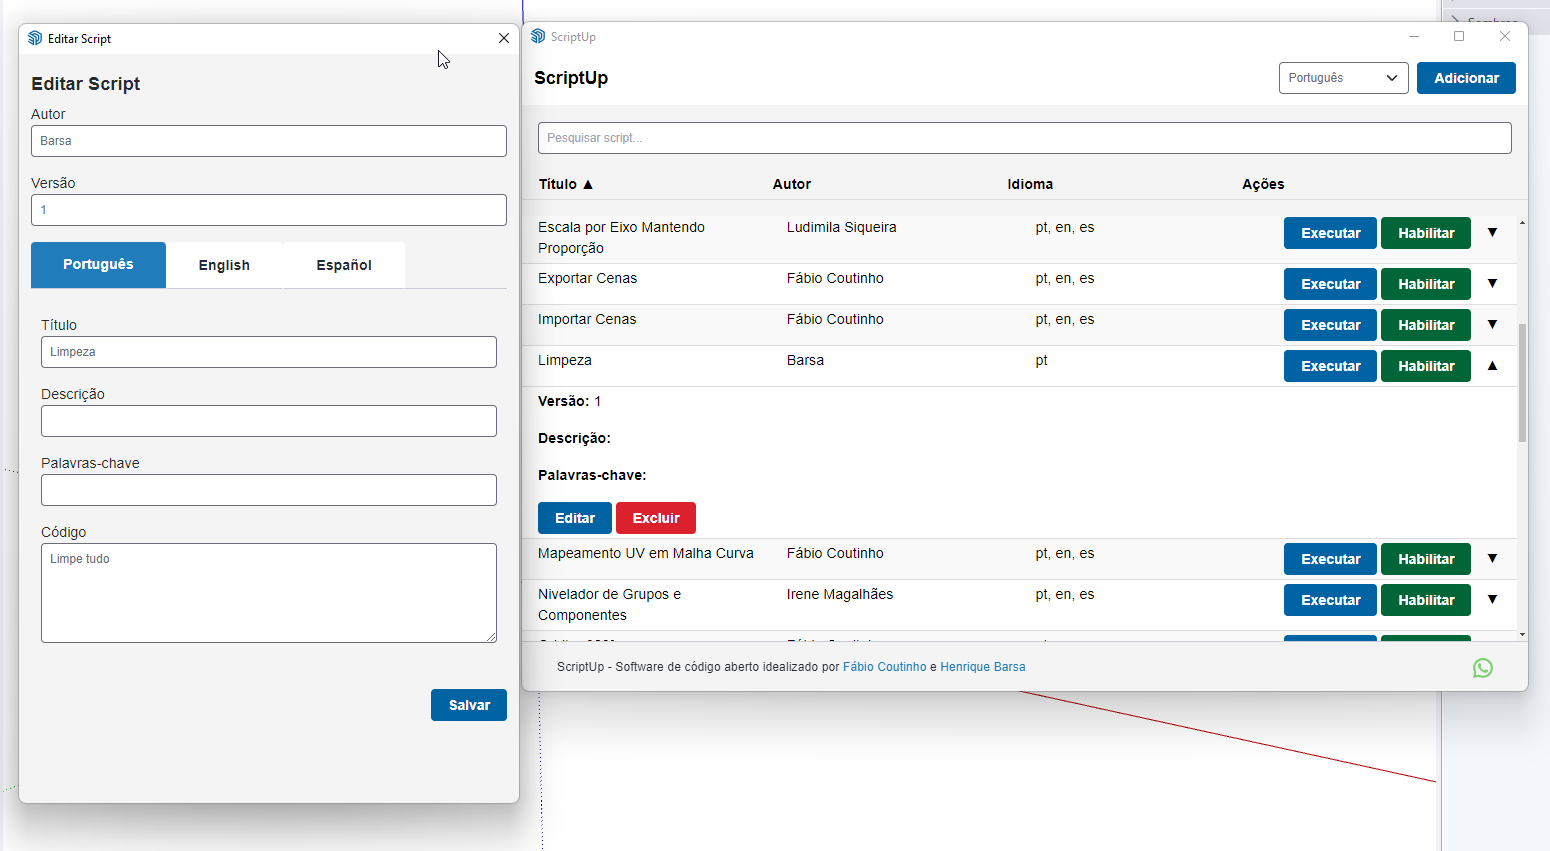The height and width of the screenshot is (851, 1550).
Task: Expand details for Nivelador de Grupos e Componentes
Action: click(x=1492, y=600)
